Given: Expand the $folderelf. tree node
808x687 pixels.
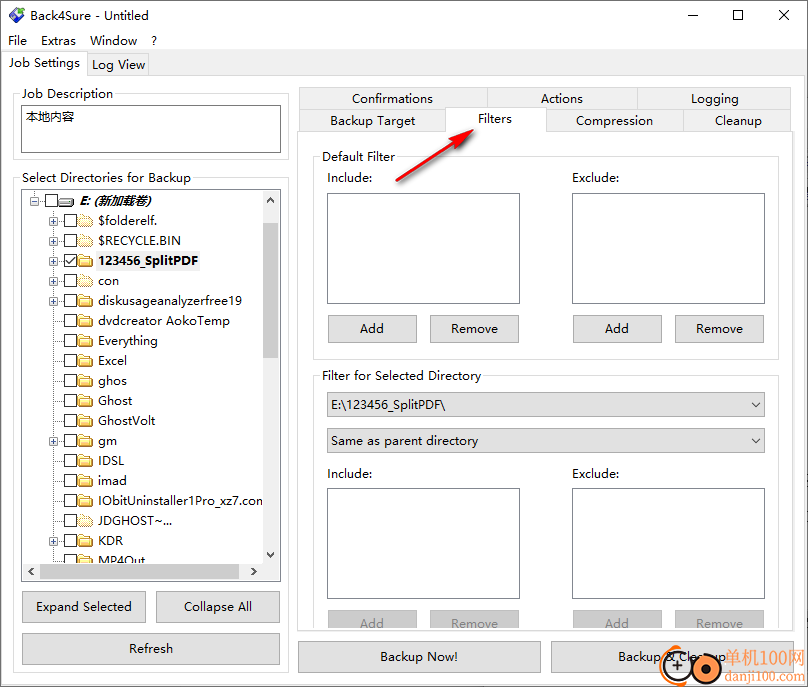Looking at the screenshot, I should (54, 222).
